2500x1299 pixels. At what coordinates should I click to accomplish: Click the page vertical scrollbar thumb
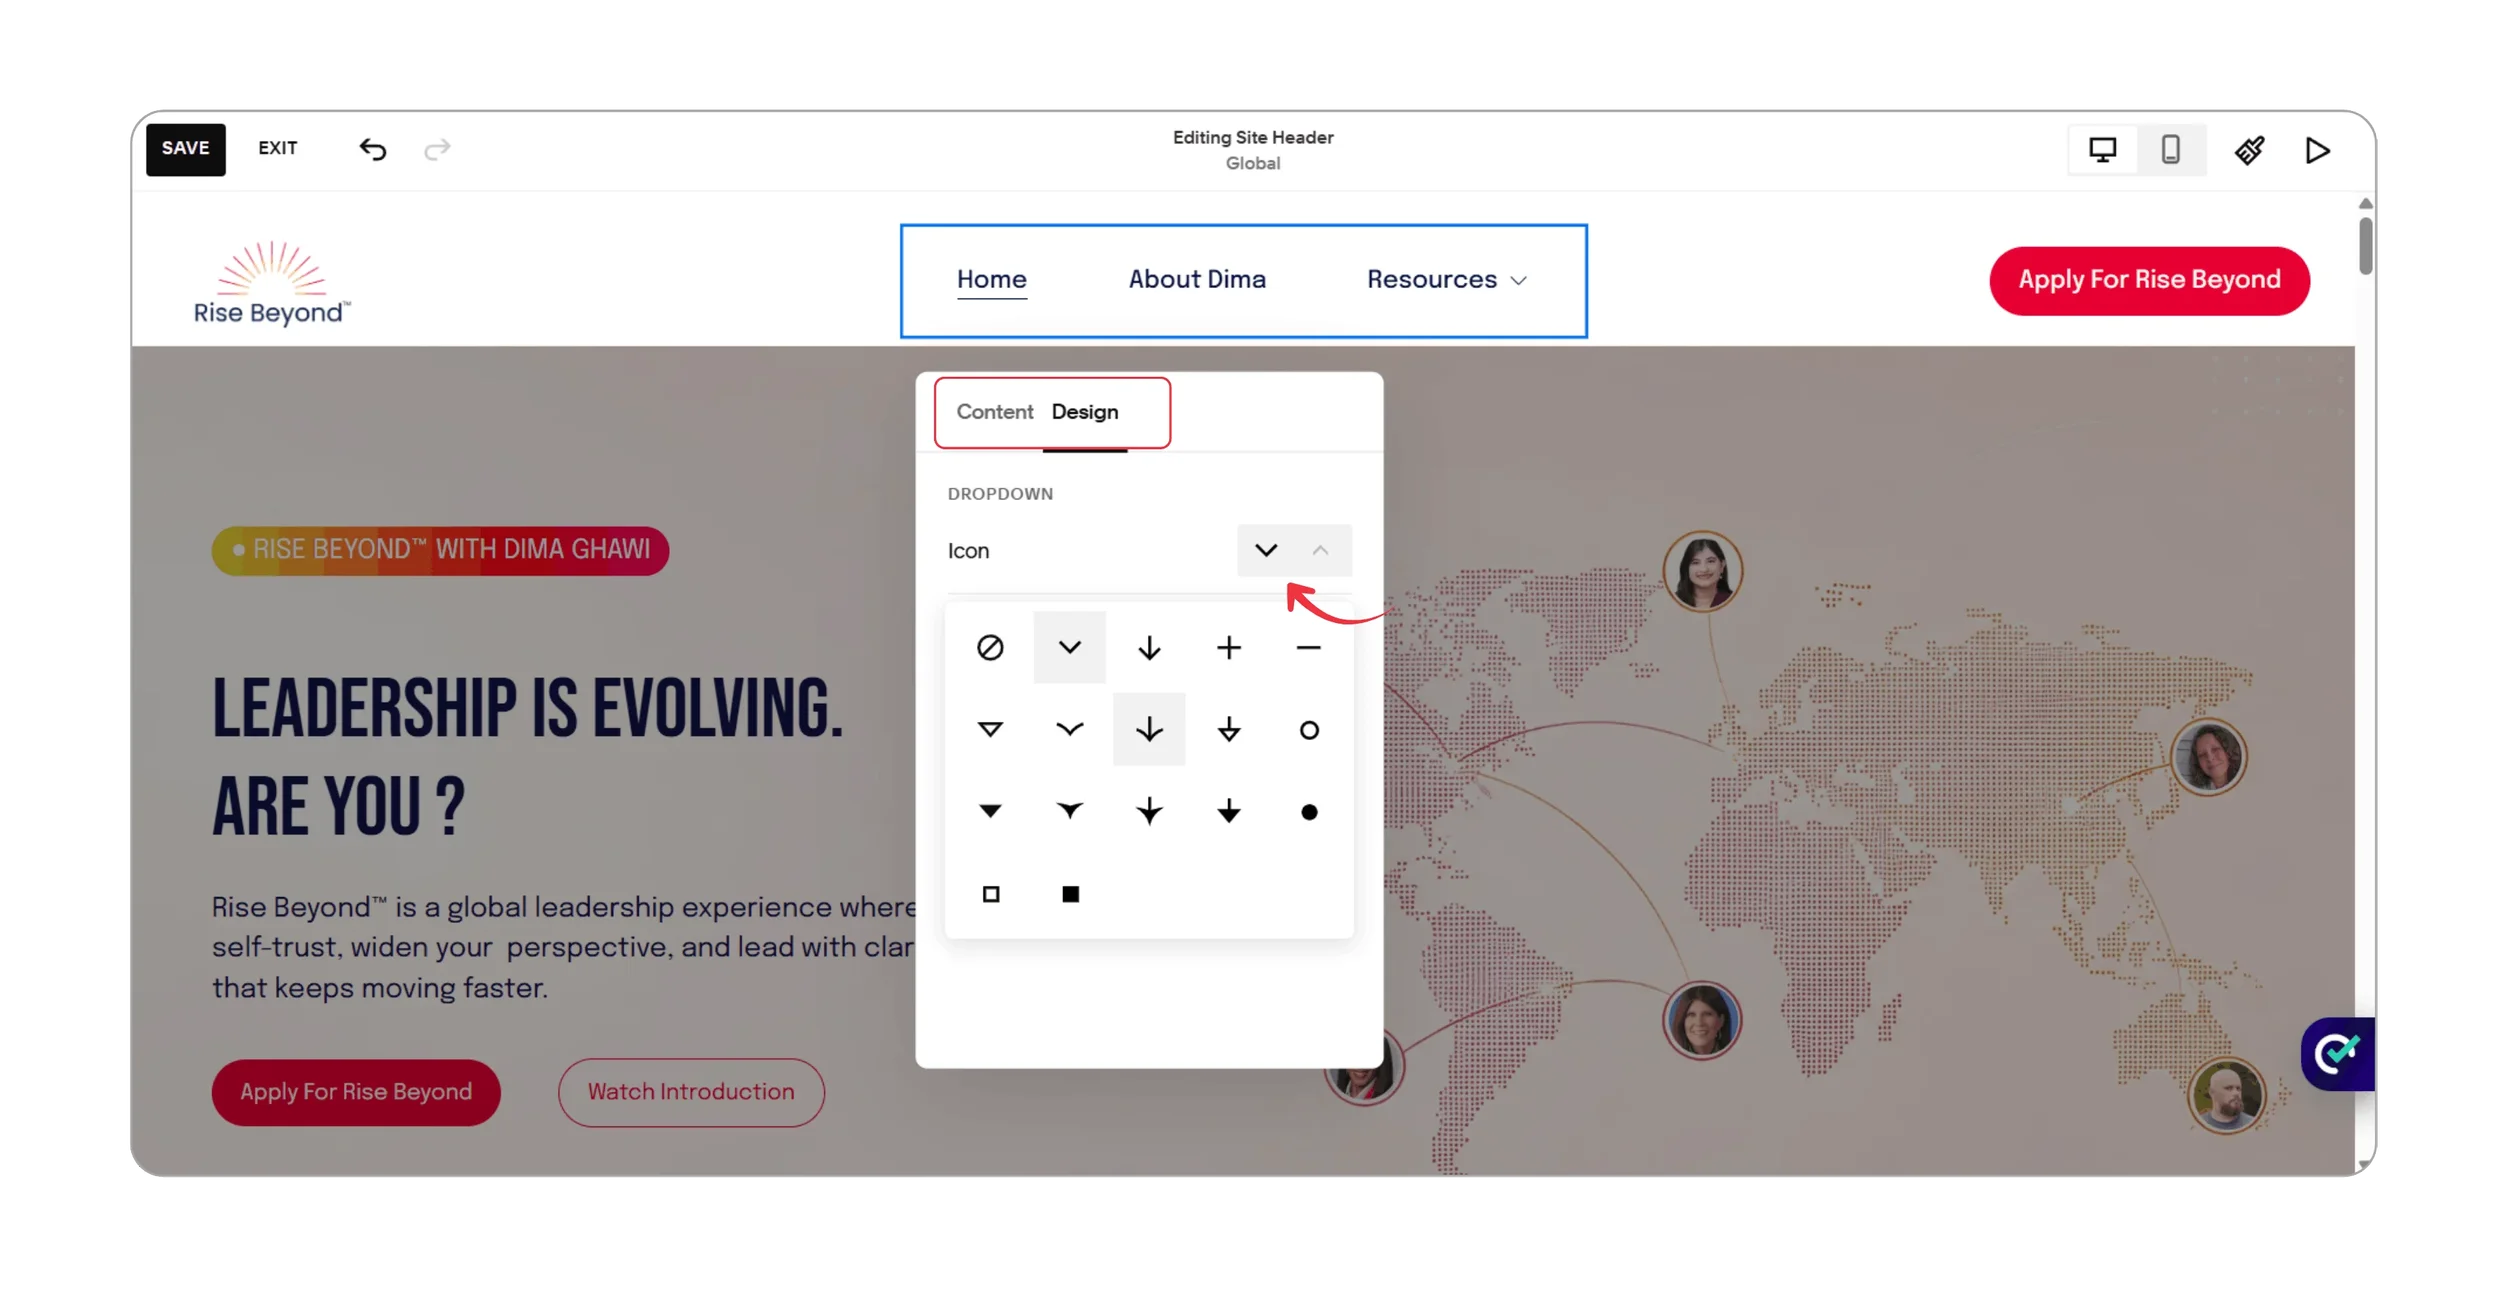pos(2365,245)
